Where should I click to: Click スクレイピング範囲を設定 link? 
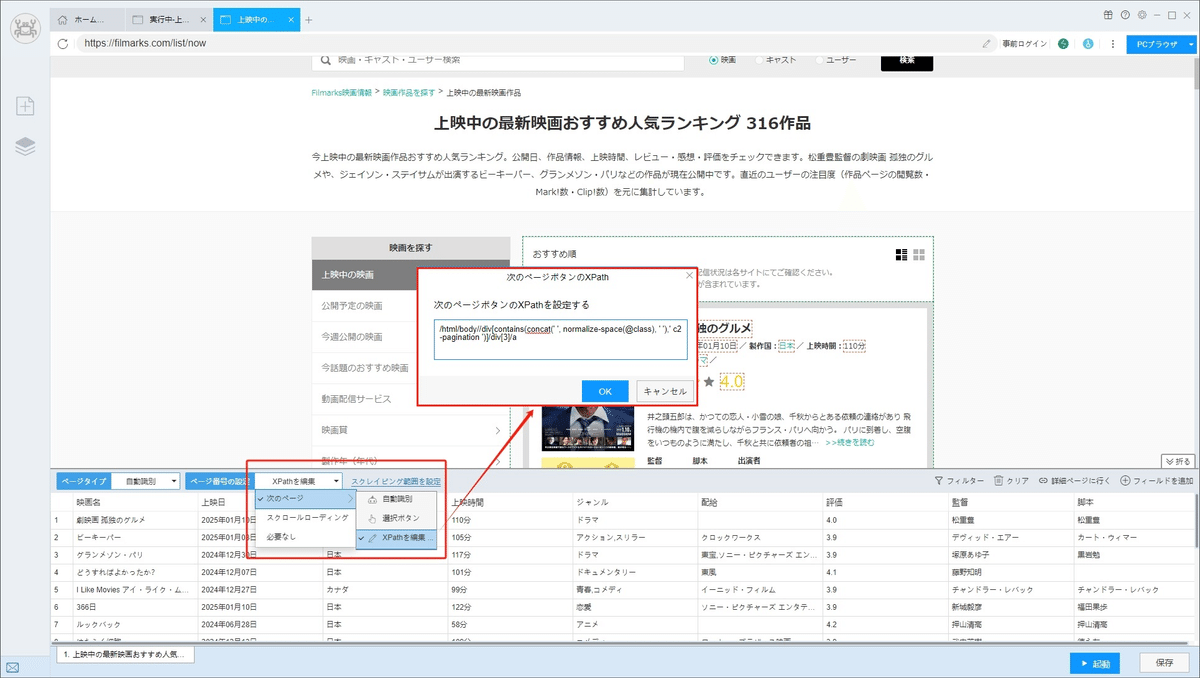[x=396, y=481]
